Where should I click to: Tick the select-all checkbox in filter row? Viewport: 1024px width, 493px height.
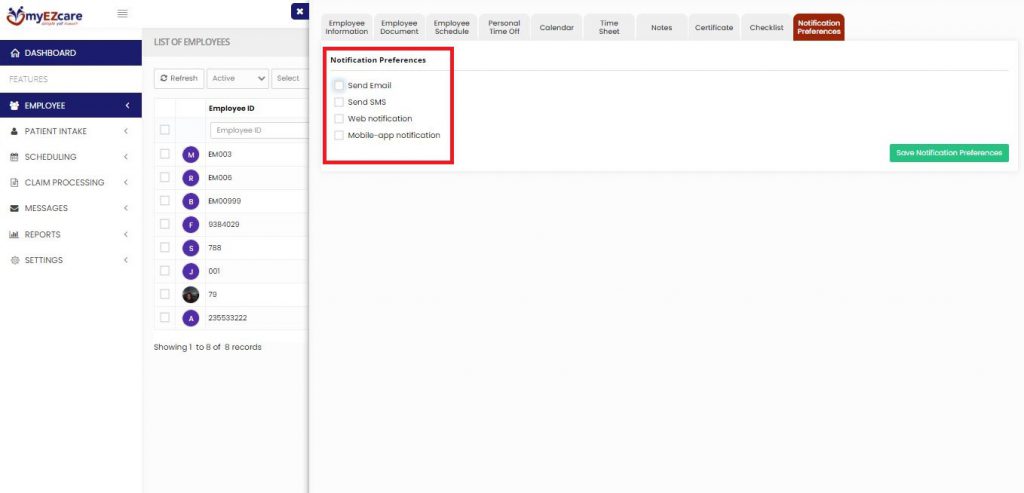click(x=165, y=130)
